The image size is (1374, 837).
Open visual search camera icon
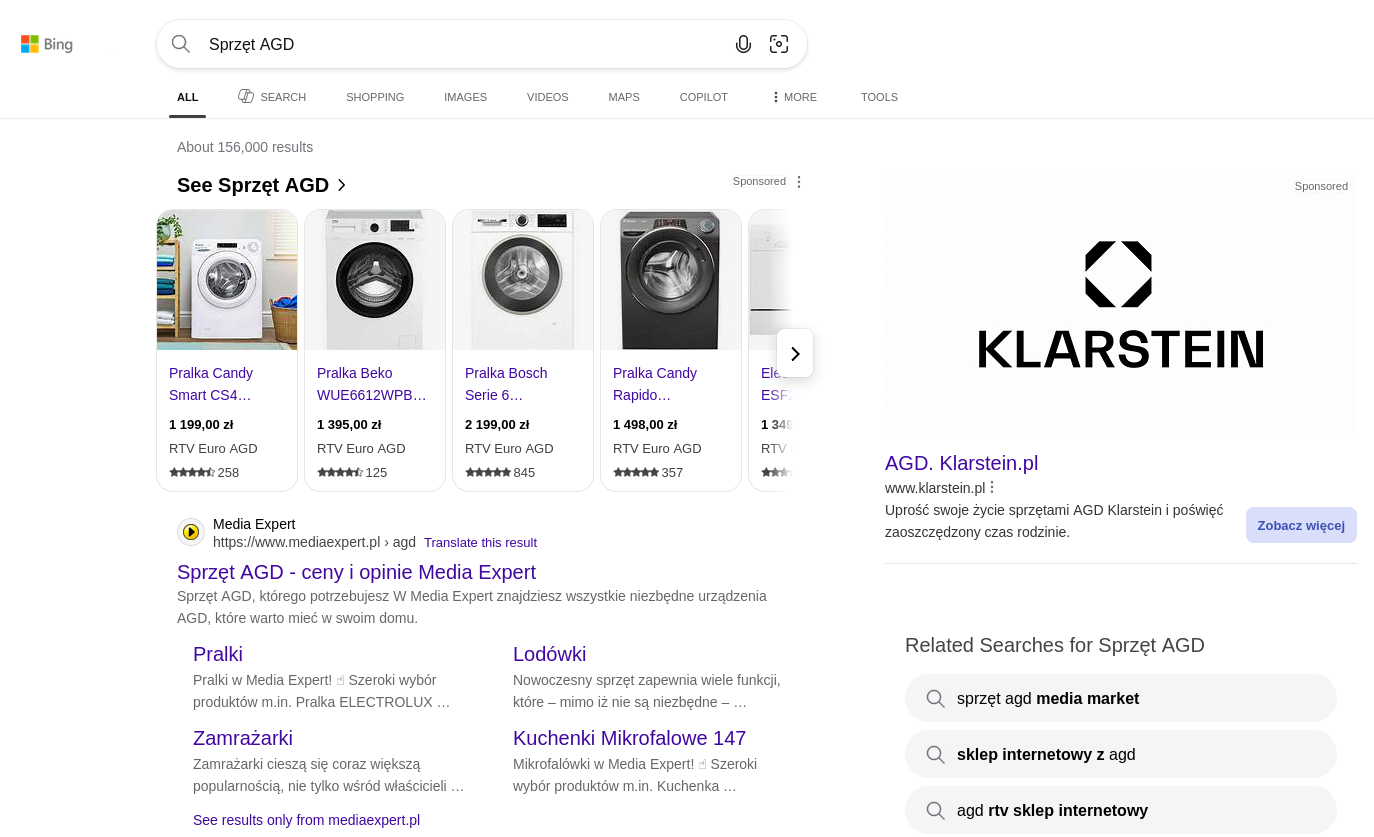click(x=779, y=44)
